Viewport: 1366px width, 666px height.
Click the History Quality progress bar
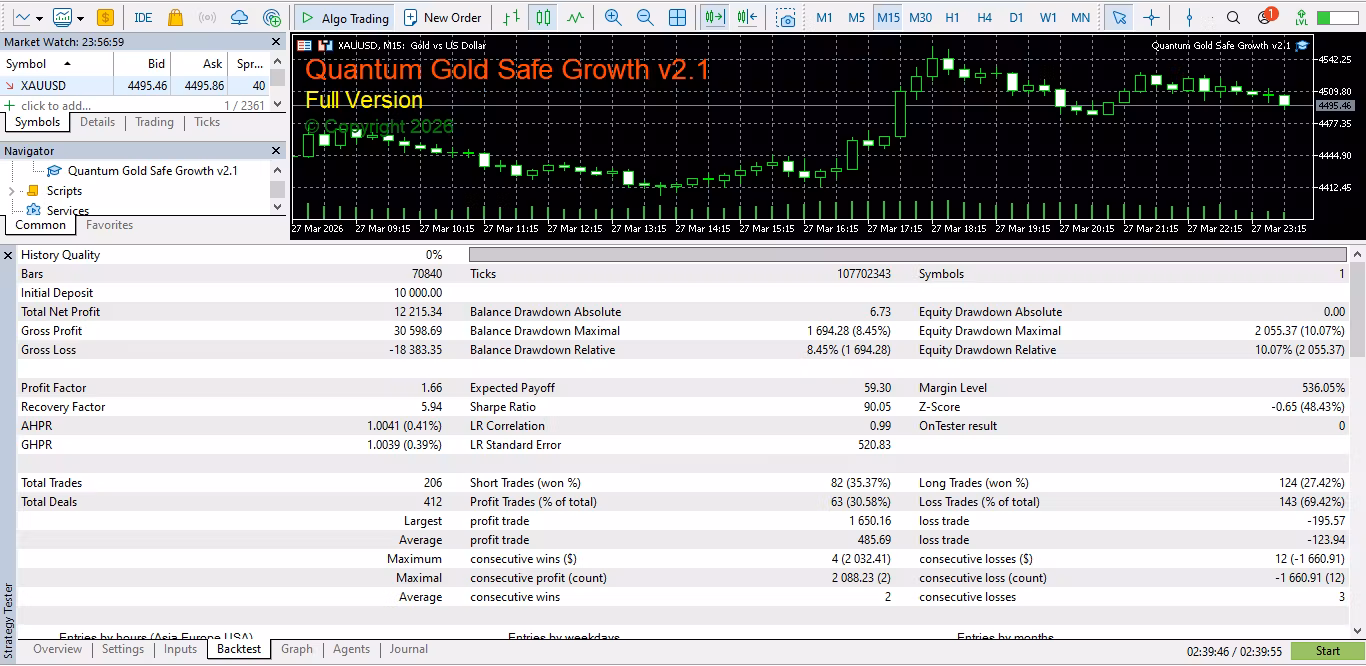(x=908, y=255)
